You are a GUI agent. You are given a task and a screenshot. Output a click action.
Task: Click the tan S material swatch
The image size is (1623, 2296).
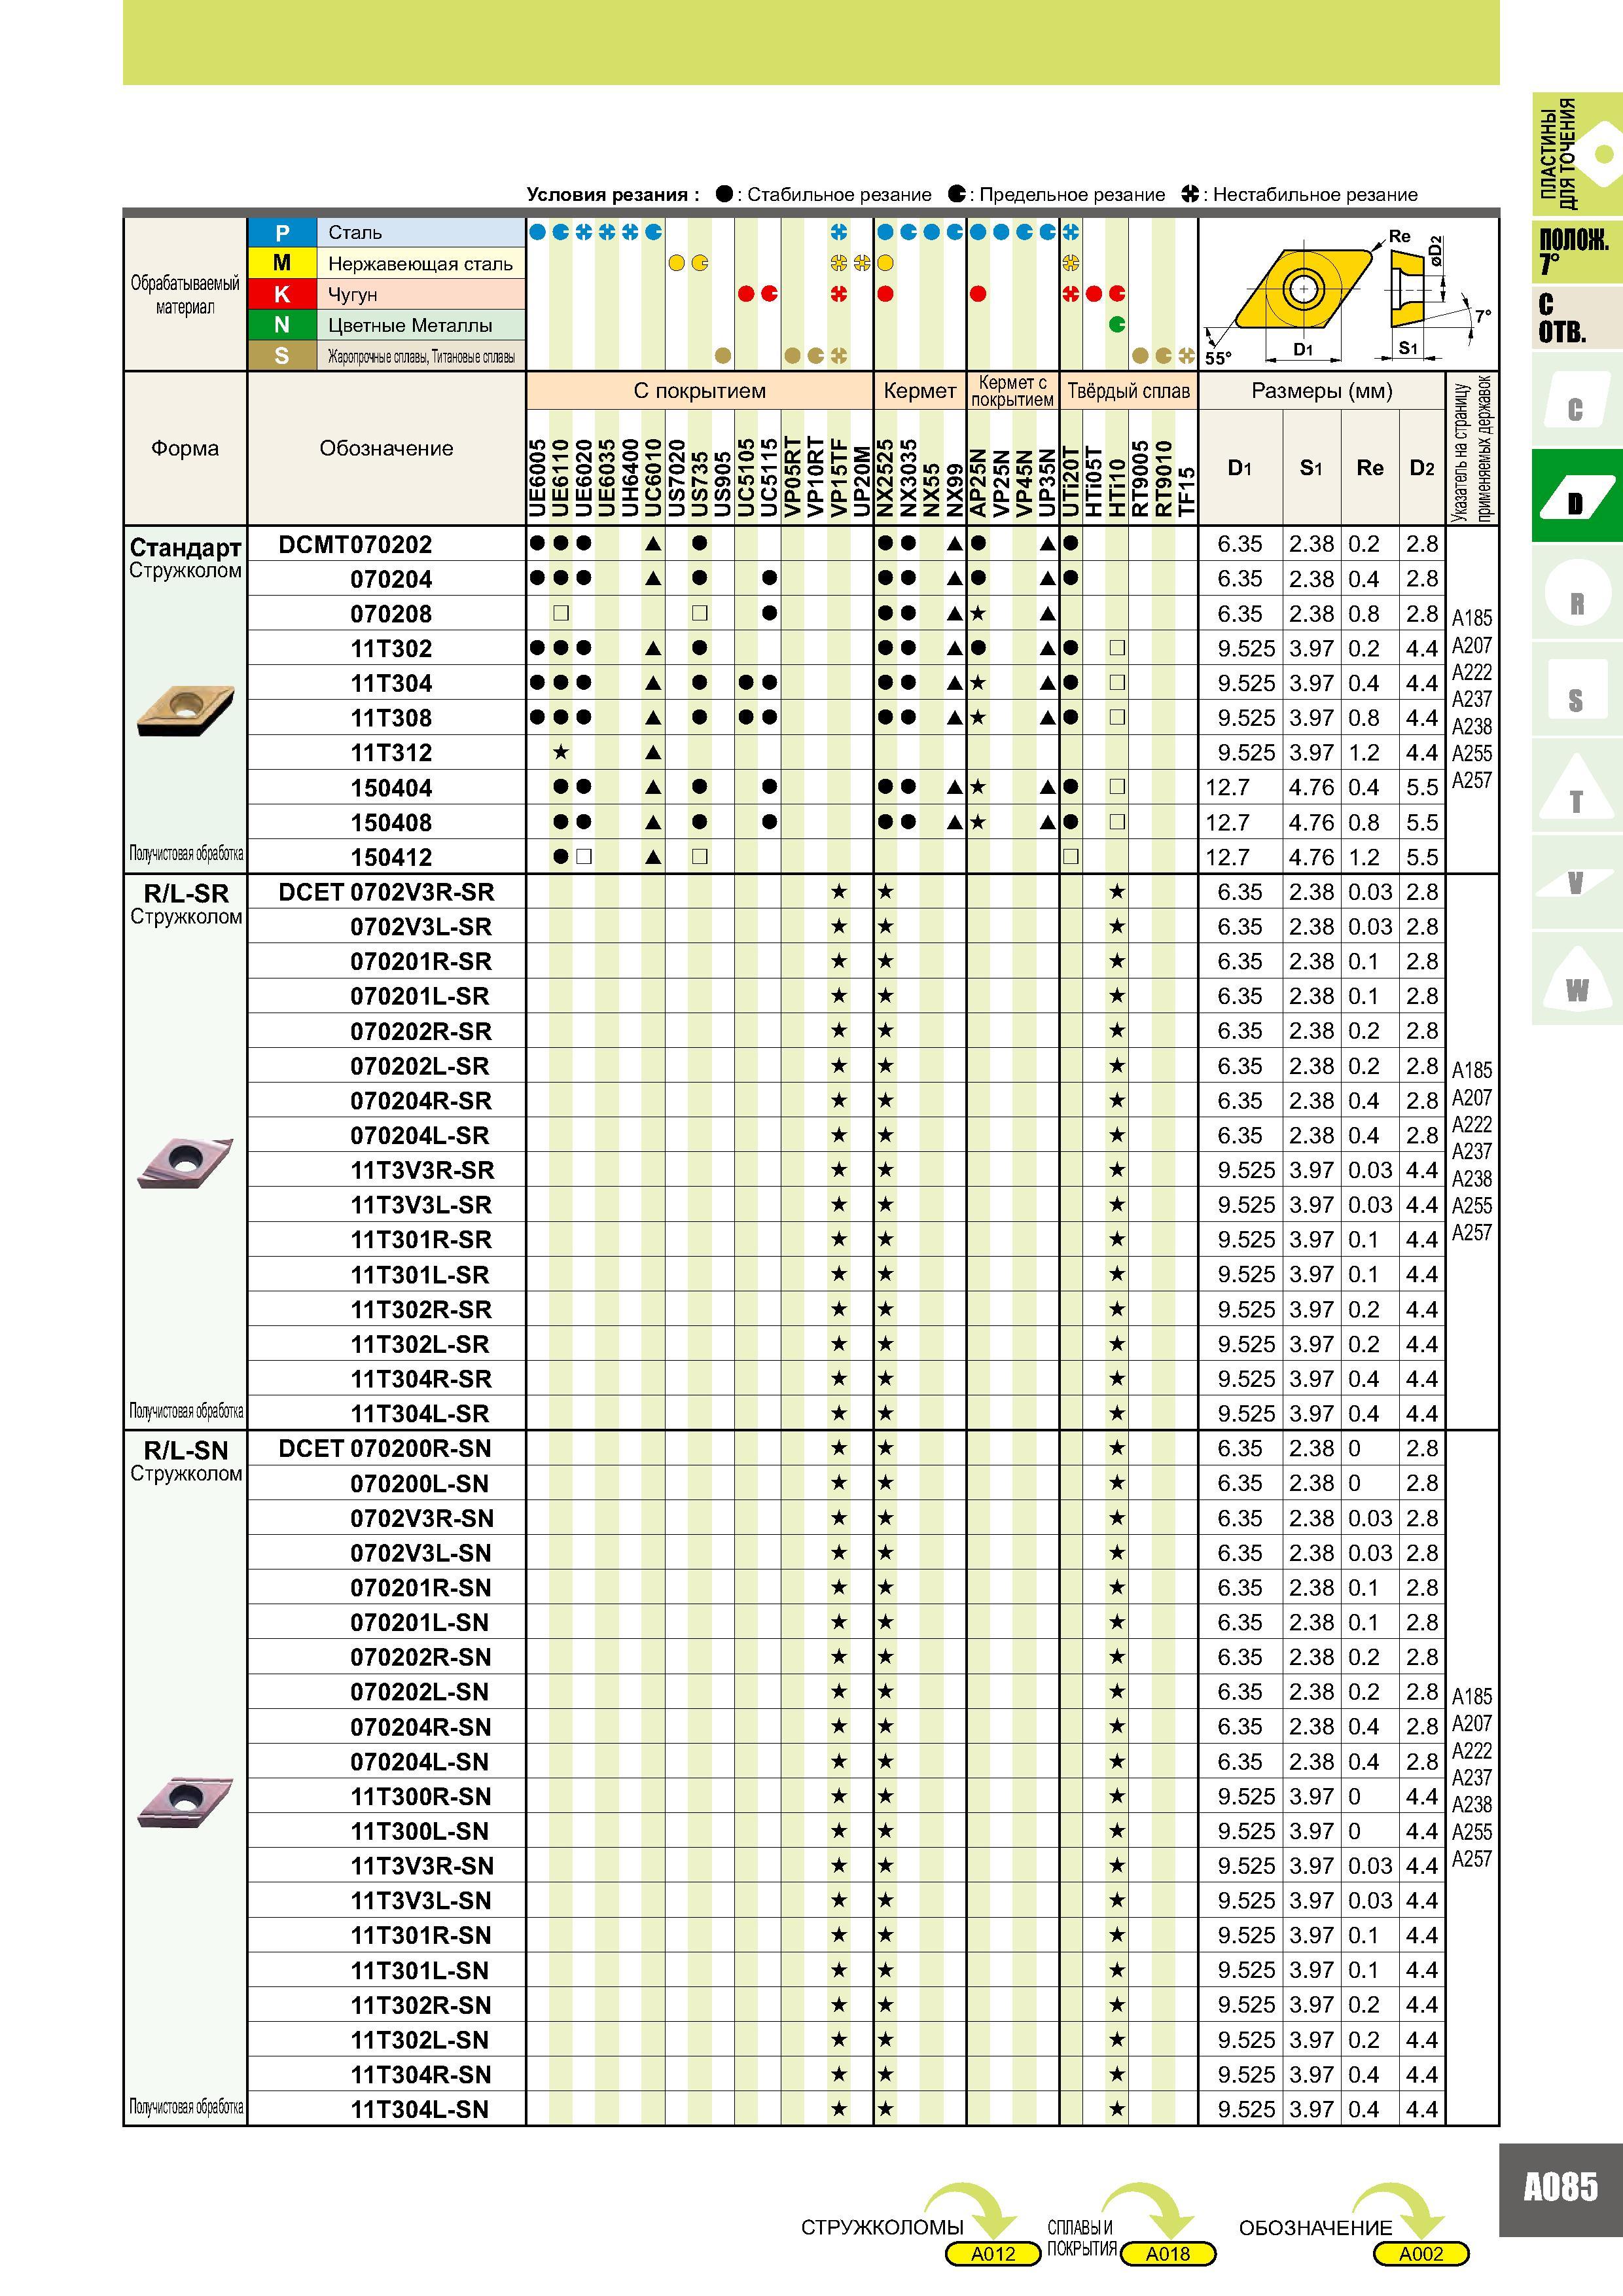click(282, 356)
